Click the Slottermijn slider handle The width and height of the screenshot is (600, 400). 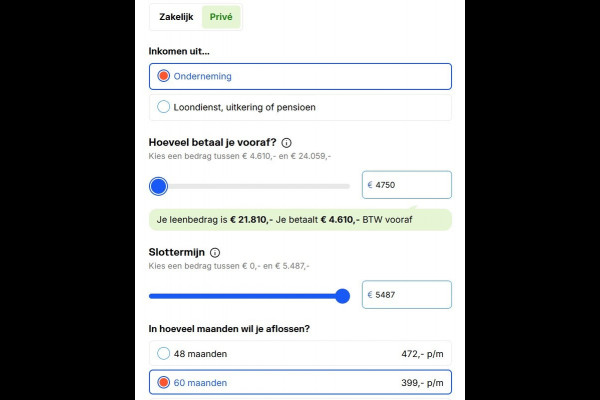click(342, 296)
